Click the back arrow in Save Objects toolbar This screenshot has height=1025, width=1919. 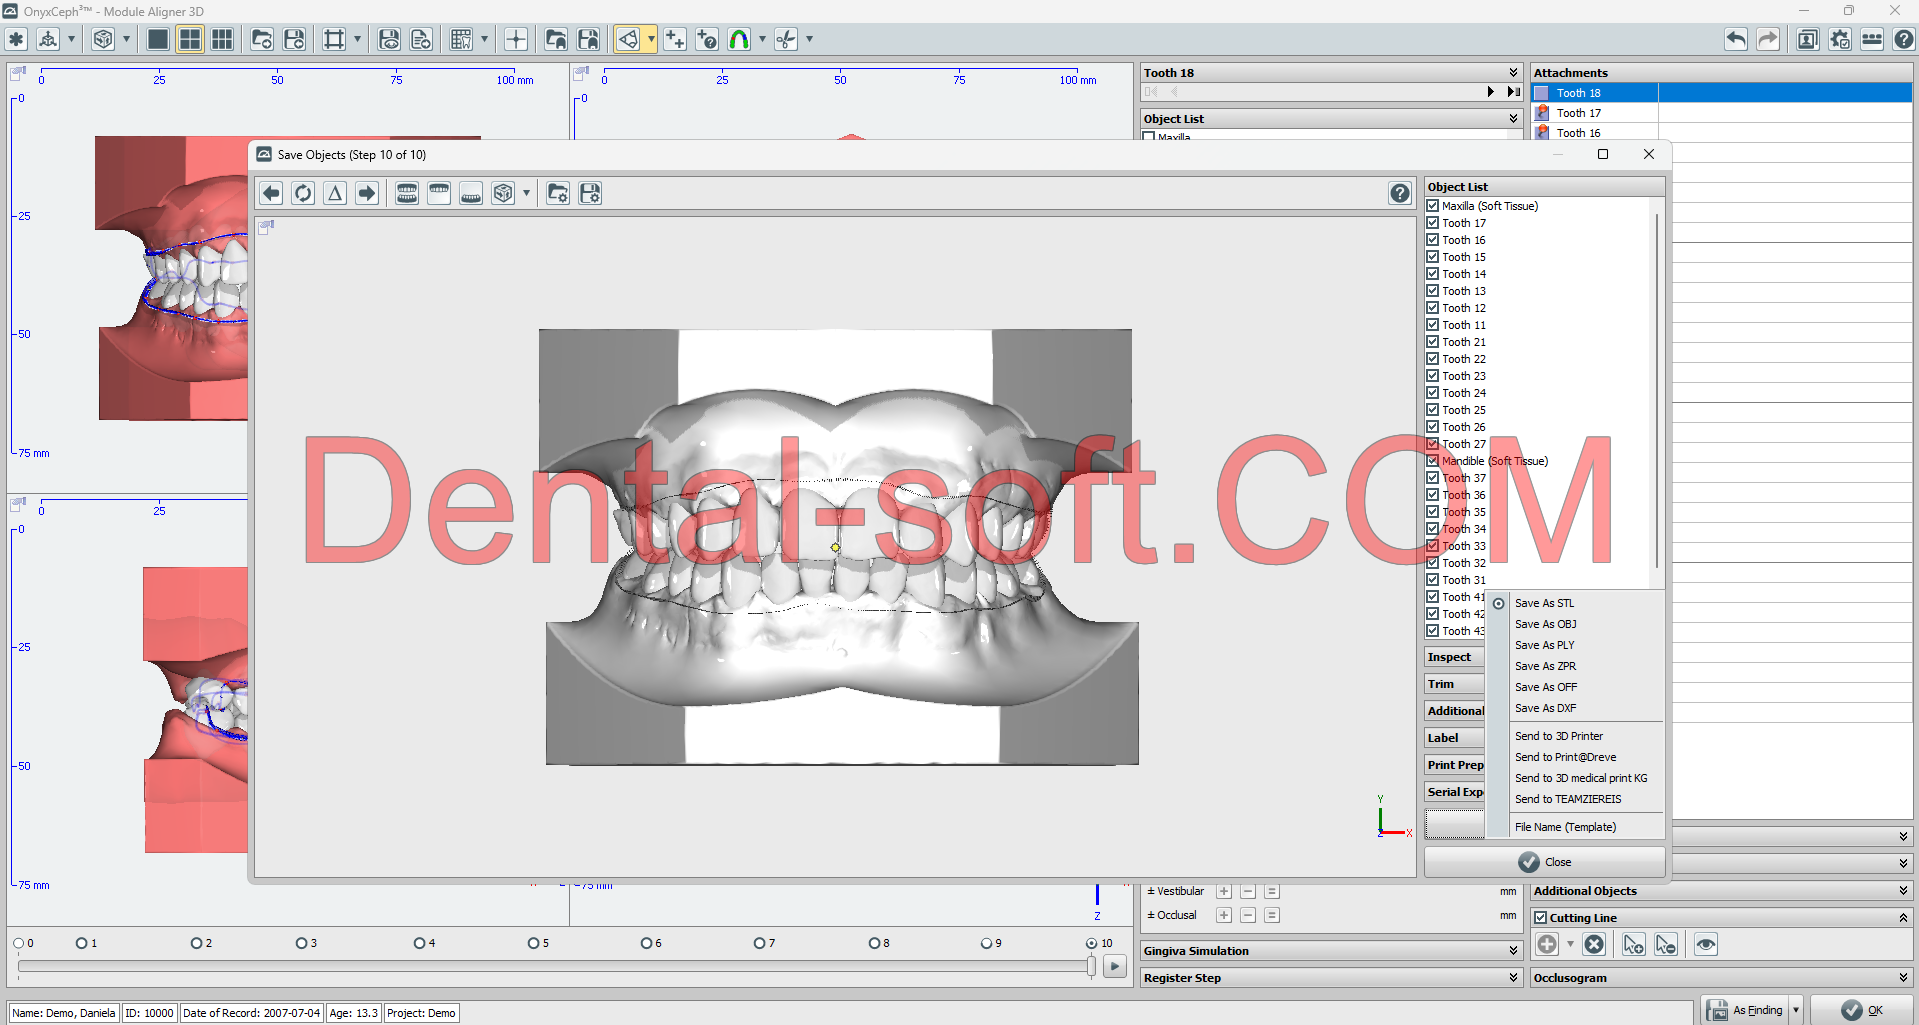click(x=271, y=193)
